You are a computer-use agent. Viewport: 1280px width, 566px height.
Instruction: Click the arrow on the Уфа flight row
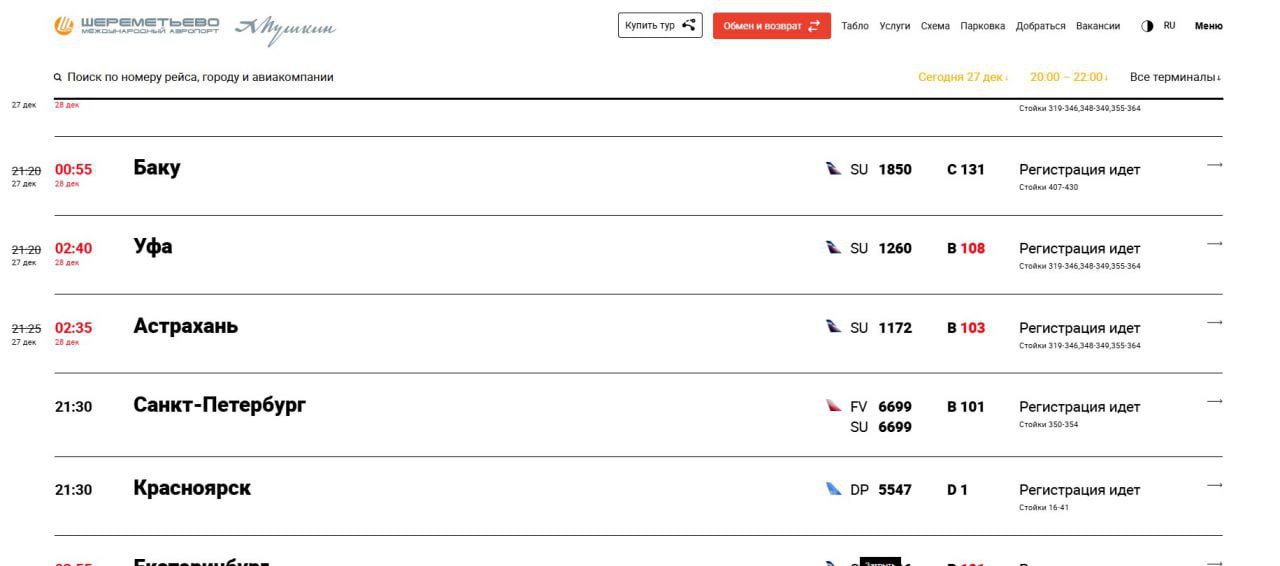pyautogui.click(x=1214, y=244)
